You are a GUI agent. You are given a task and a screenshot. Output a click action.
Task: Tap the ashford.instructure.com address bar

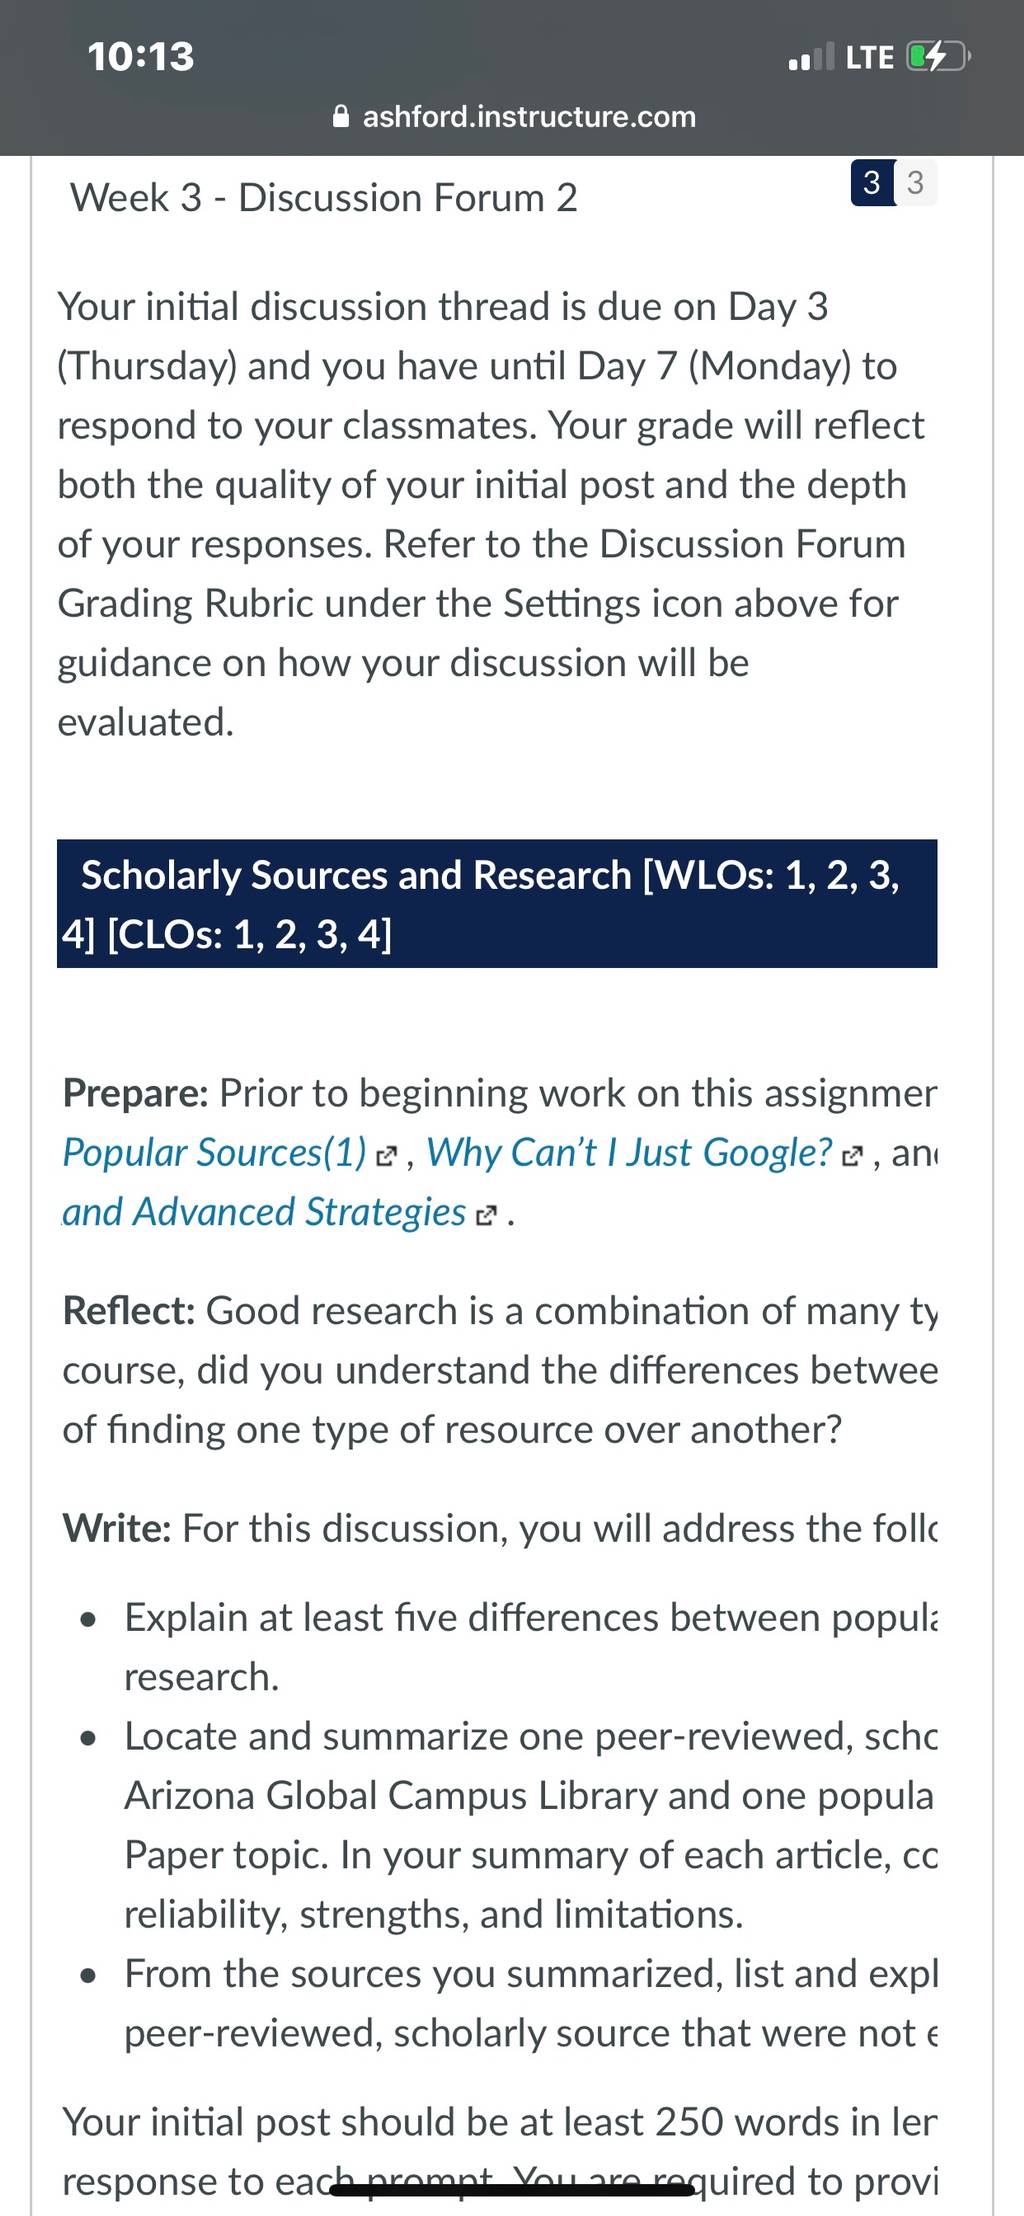[x=514, y=117]
